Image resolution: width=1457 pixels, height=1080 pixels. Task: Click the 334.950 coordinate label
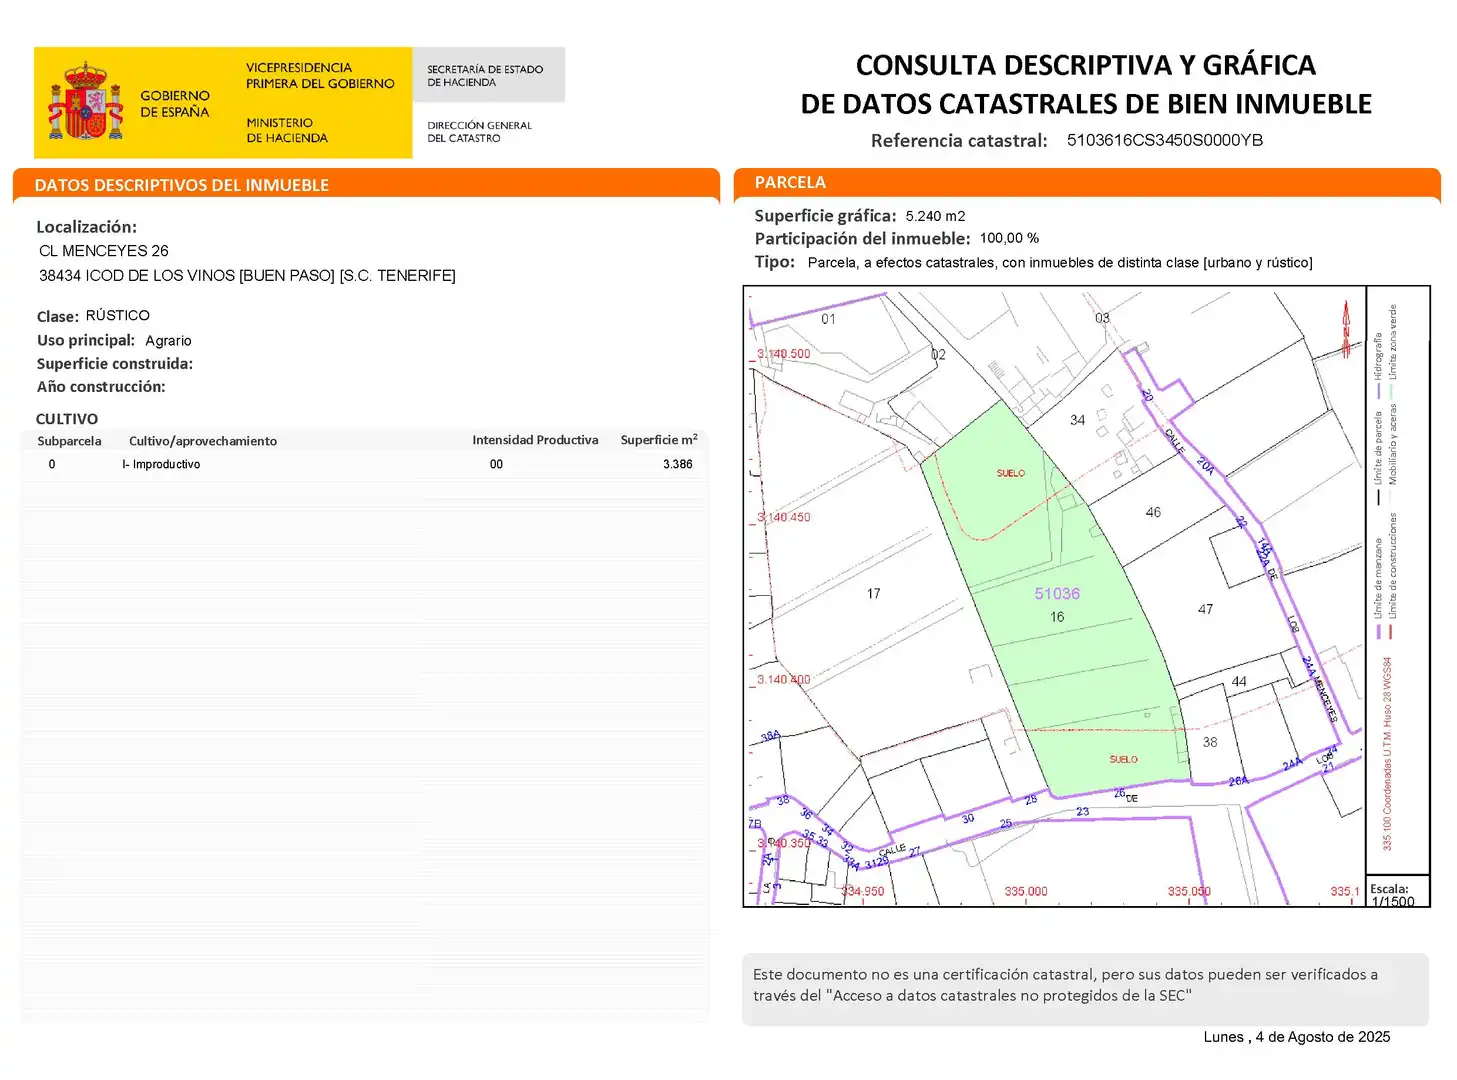pyautogui.click(x=862, y=891)
